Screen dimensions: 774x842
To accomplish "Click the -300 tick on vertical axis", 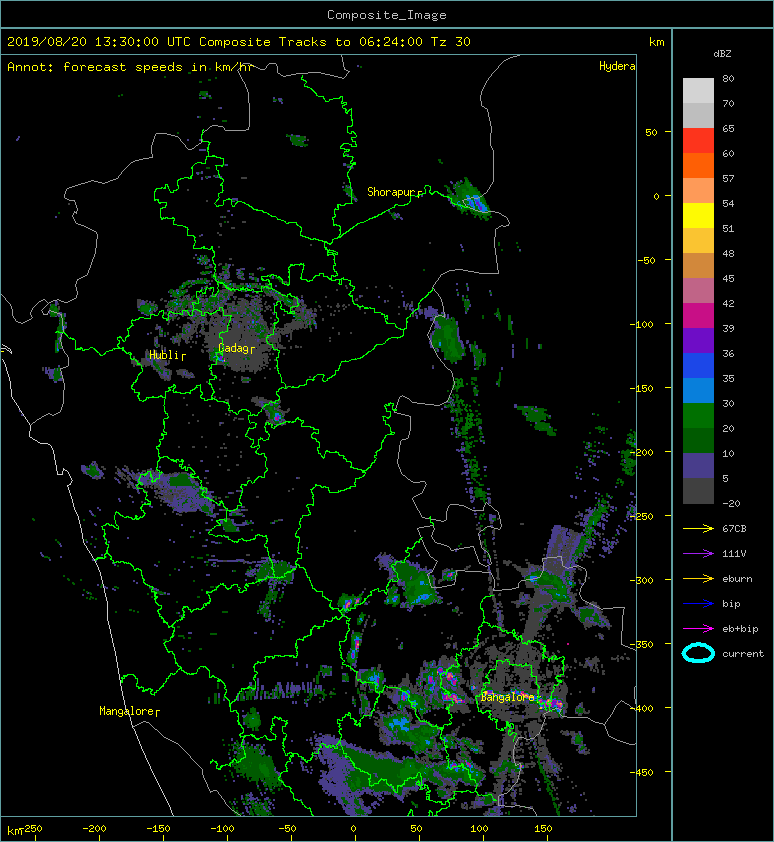I will [x=642, y=580].
